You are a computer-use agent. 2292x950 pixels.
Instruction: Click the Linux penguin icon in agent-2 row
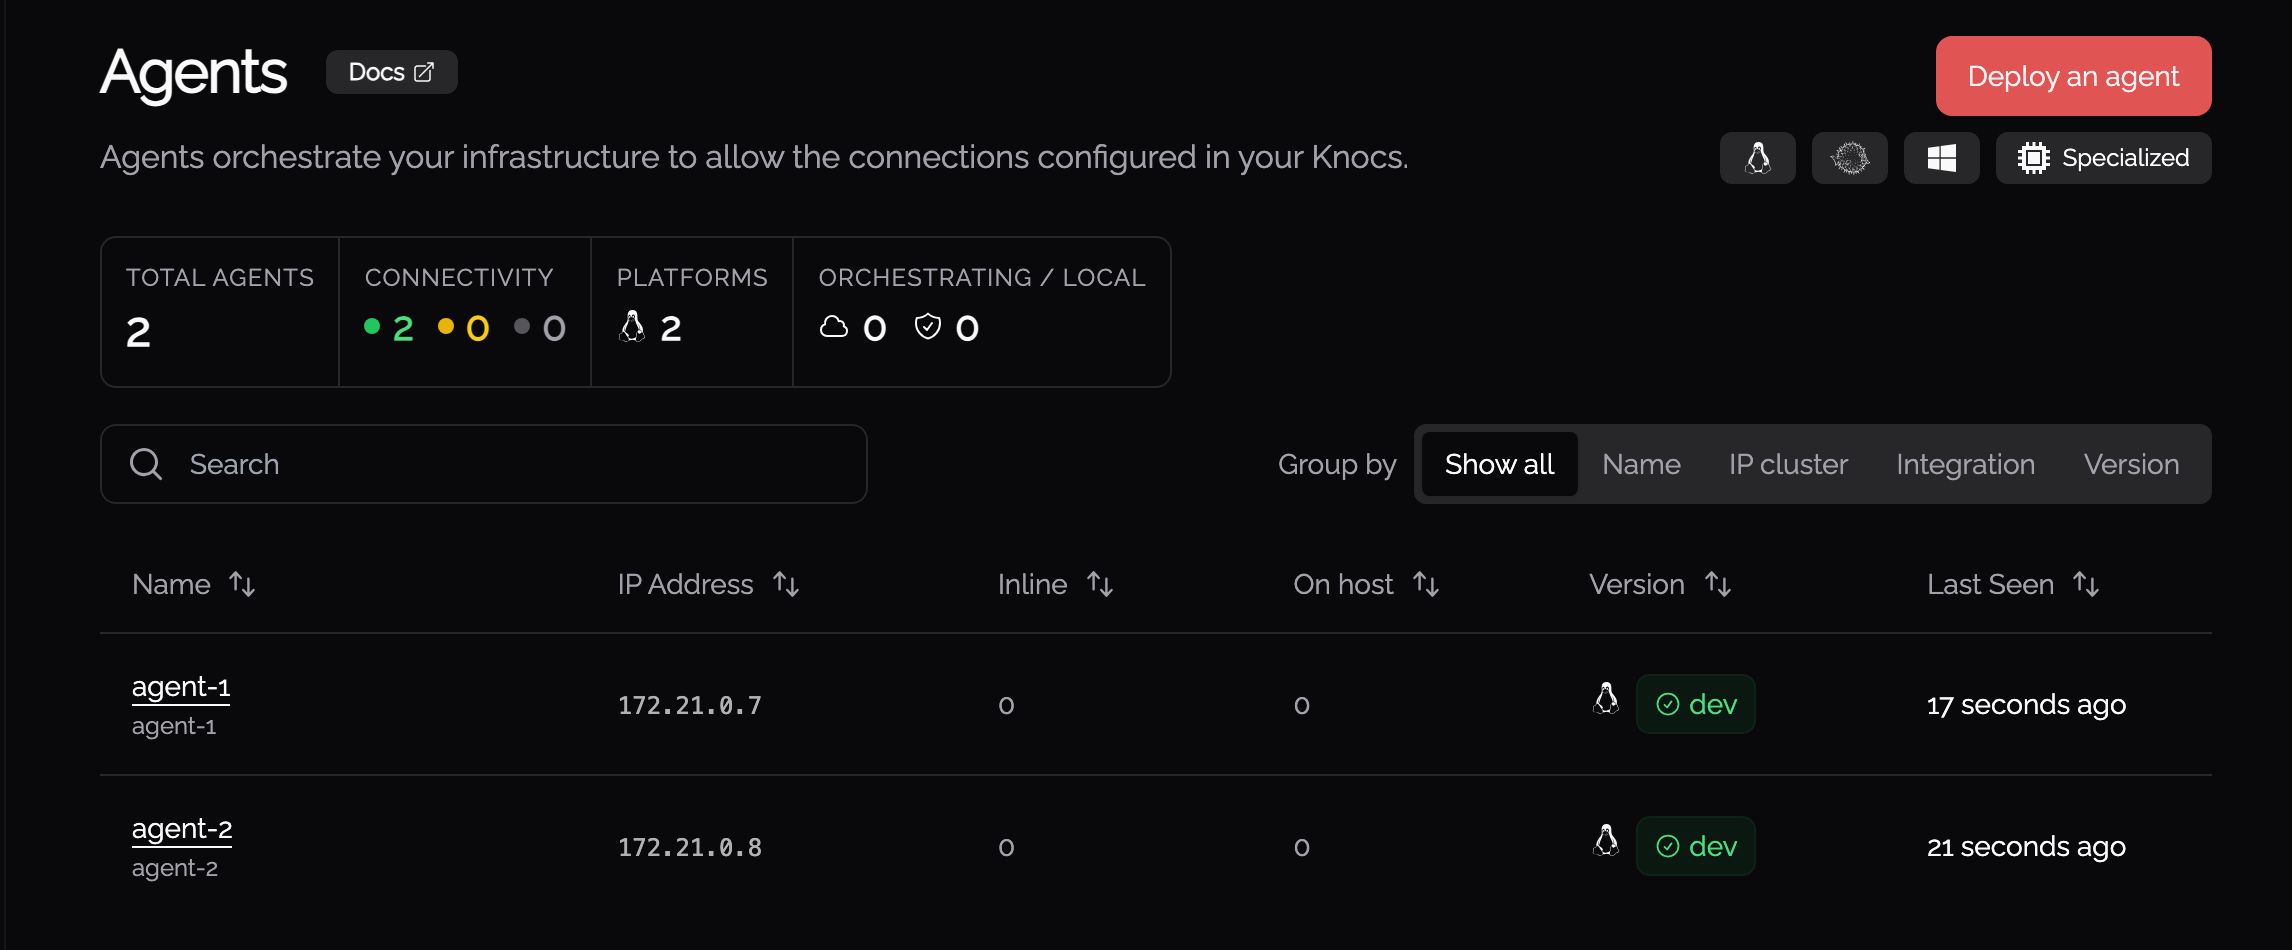(1606, 840)
